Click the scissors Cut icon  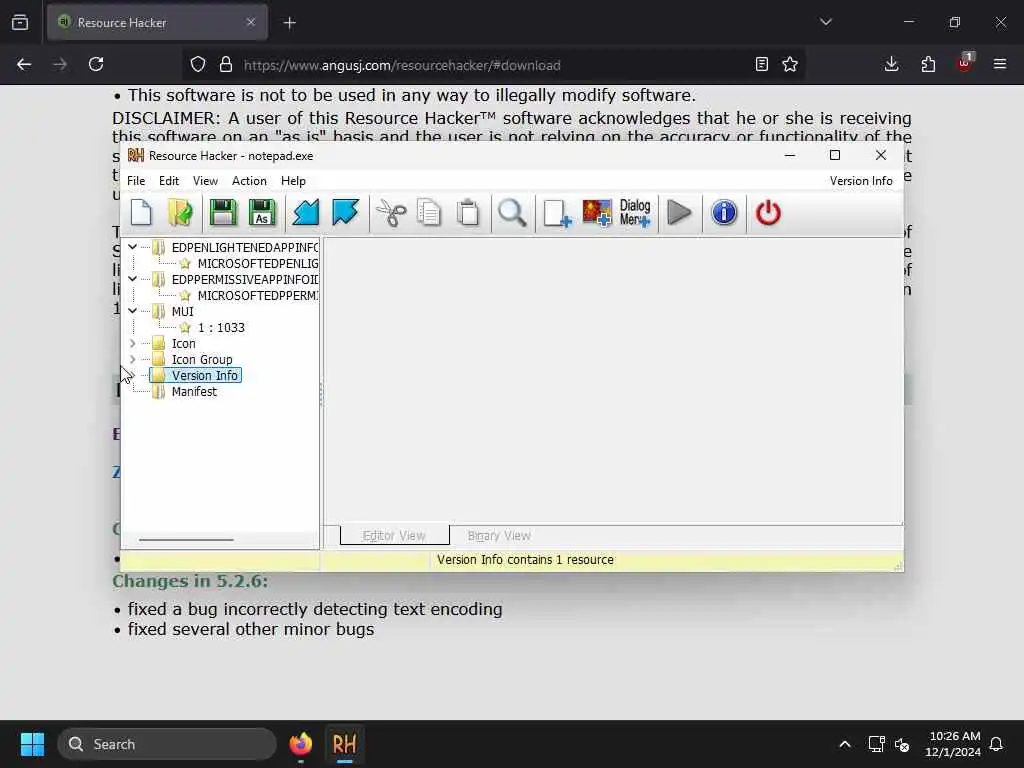point(391,213)
